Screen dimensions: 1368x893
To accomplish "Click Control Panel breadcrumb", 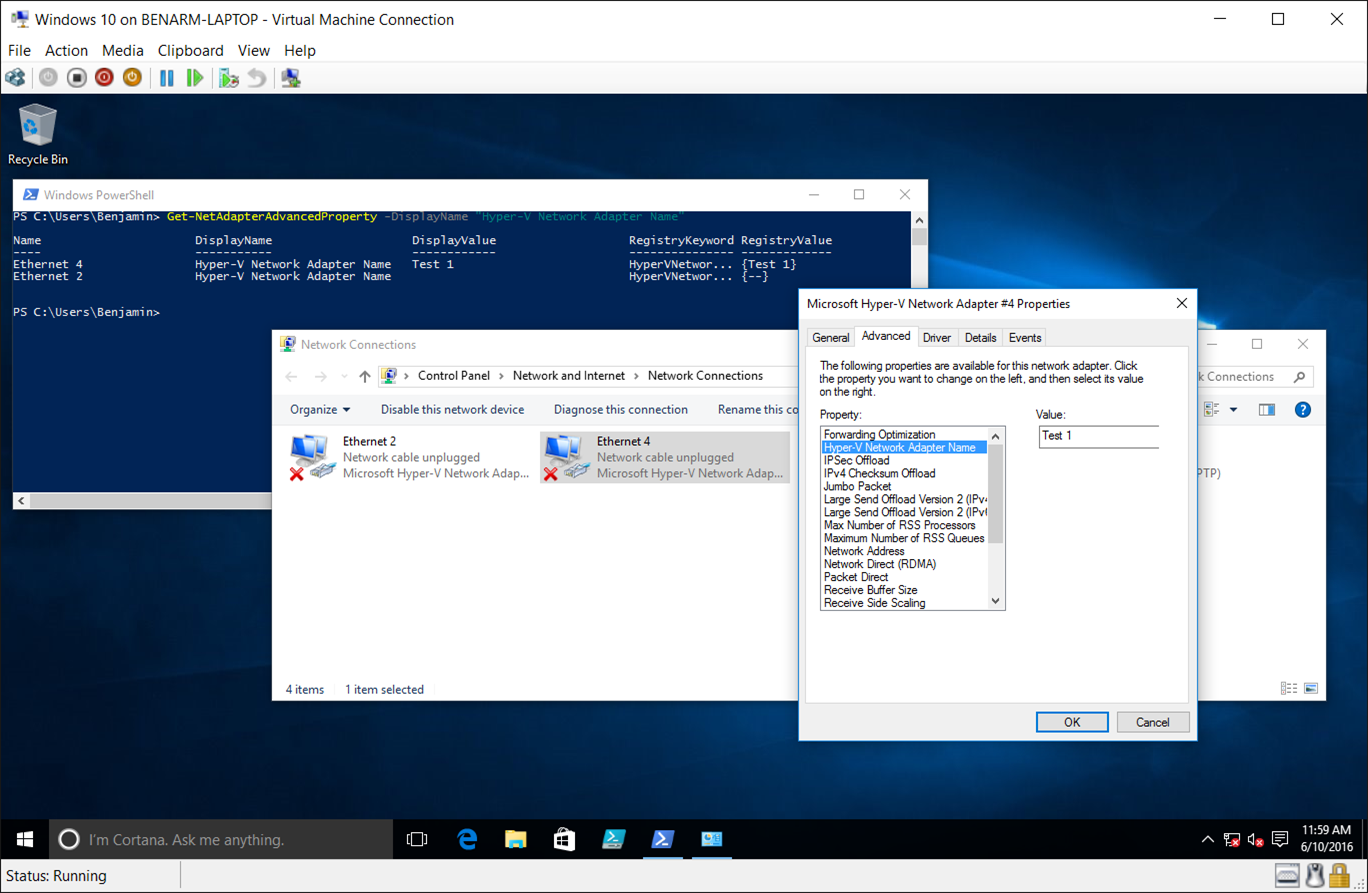I will [x=454, y=376].
